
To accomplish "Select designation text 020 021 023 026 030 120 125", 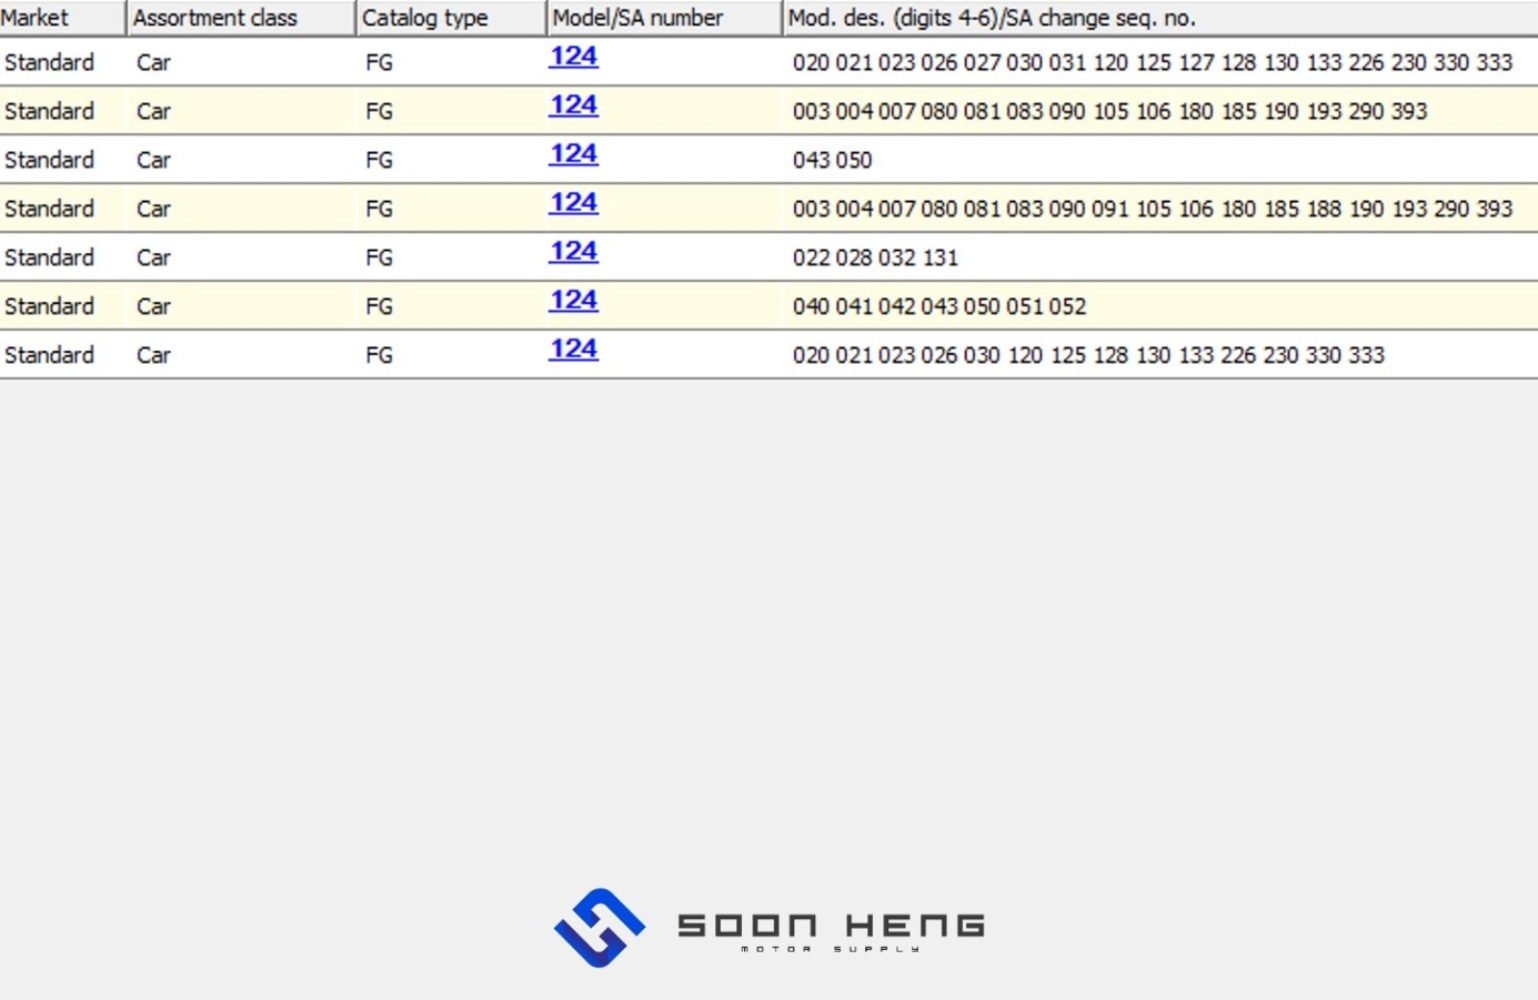I will [1088, 356].
